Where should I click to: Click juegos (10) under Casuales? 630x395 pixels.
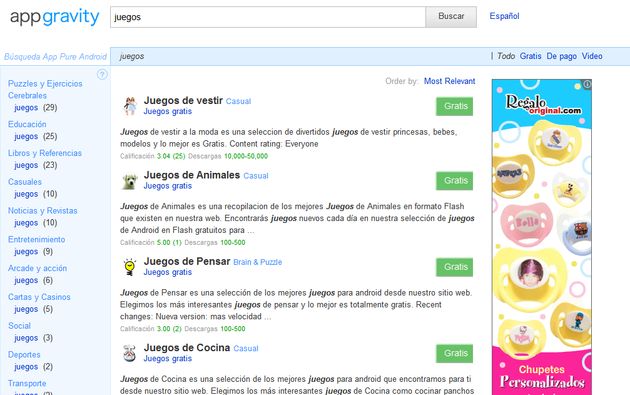click(36, 194)
